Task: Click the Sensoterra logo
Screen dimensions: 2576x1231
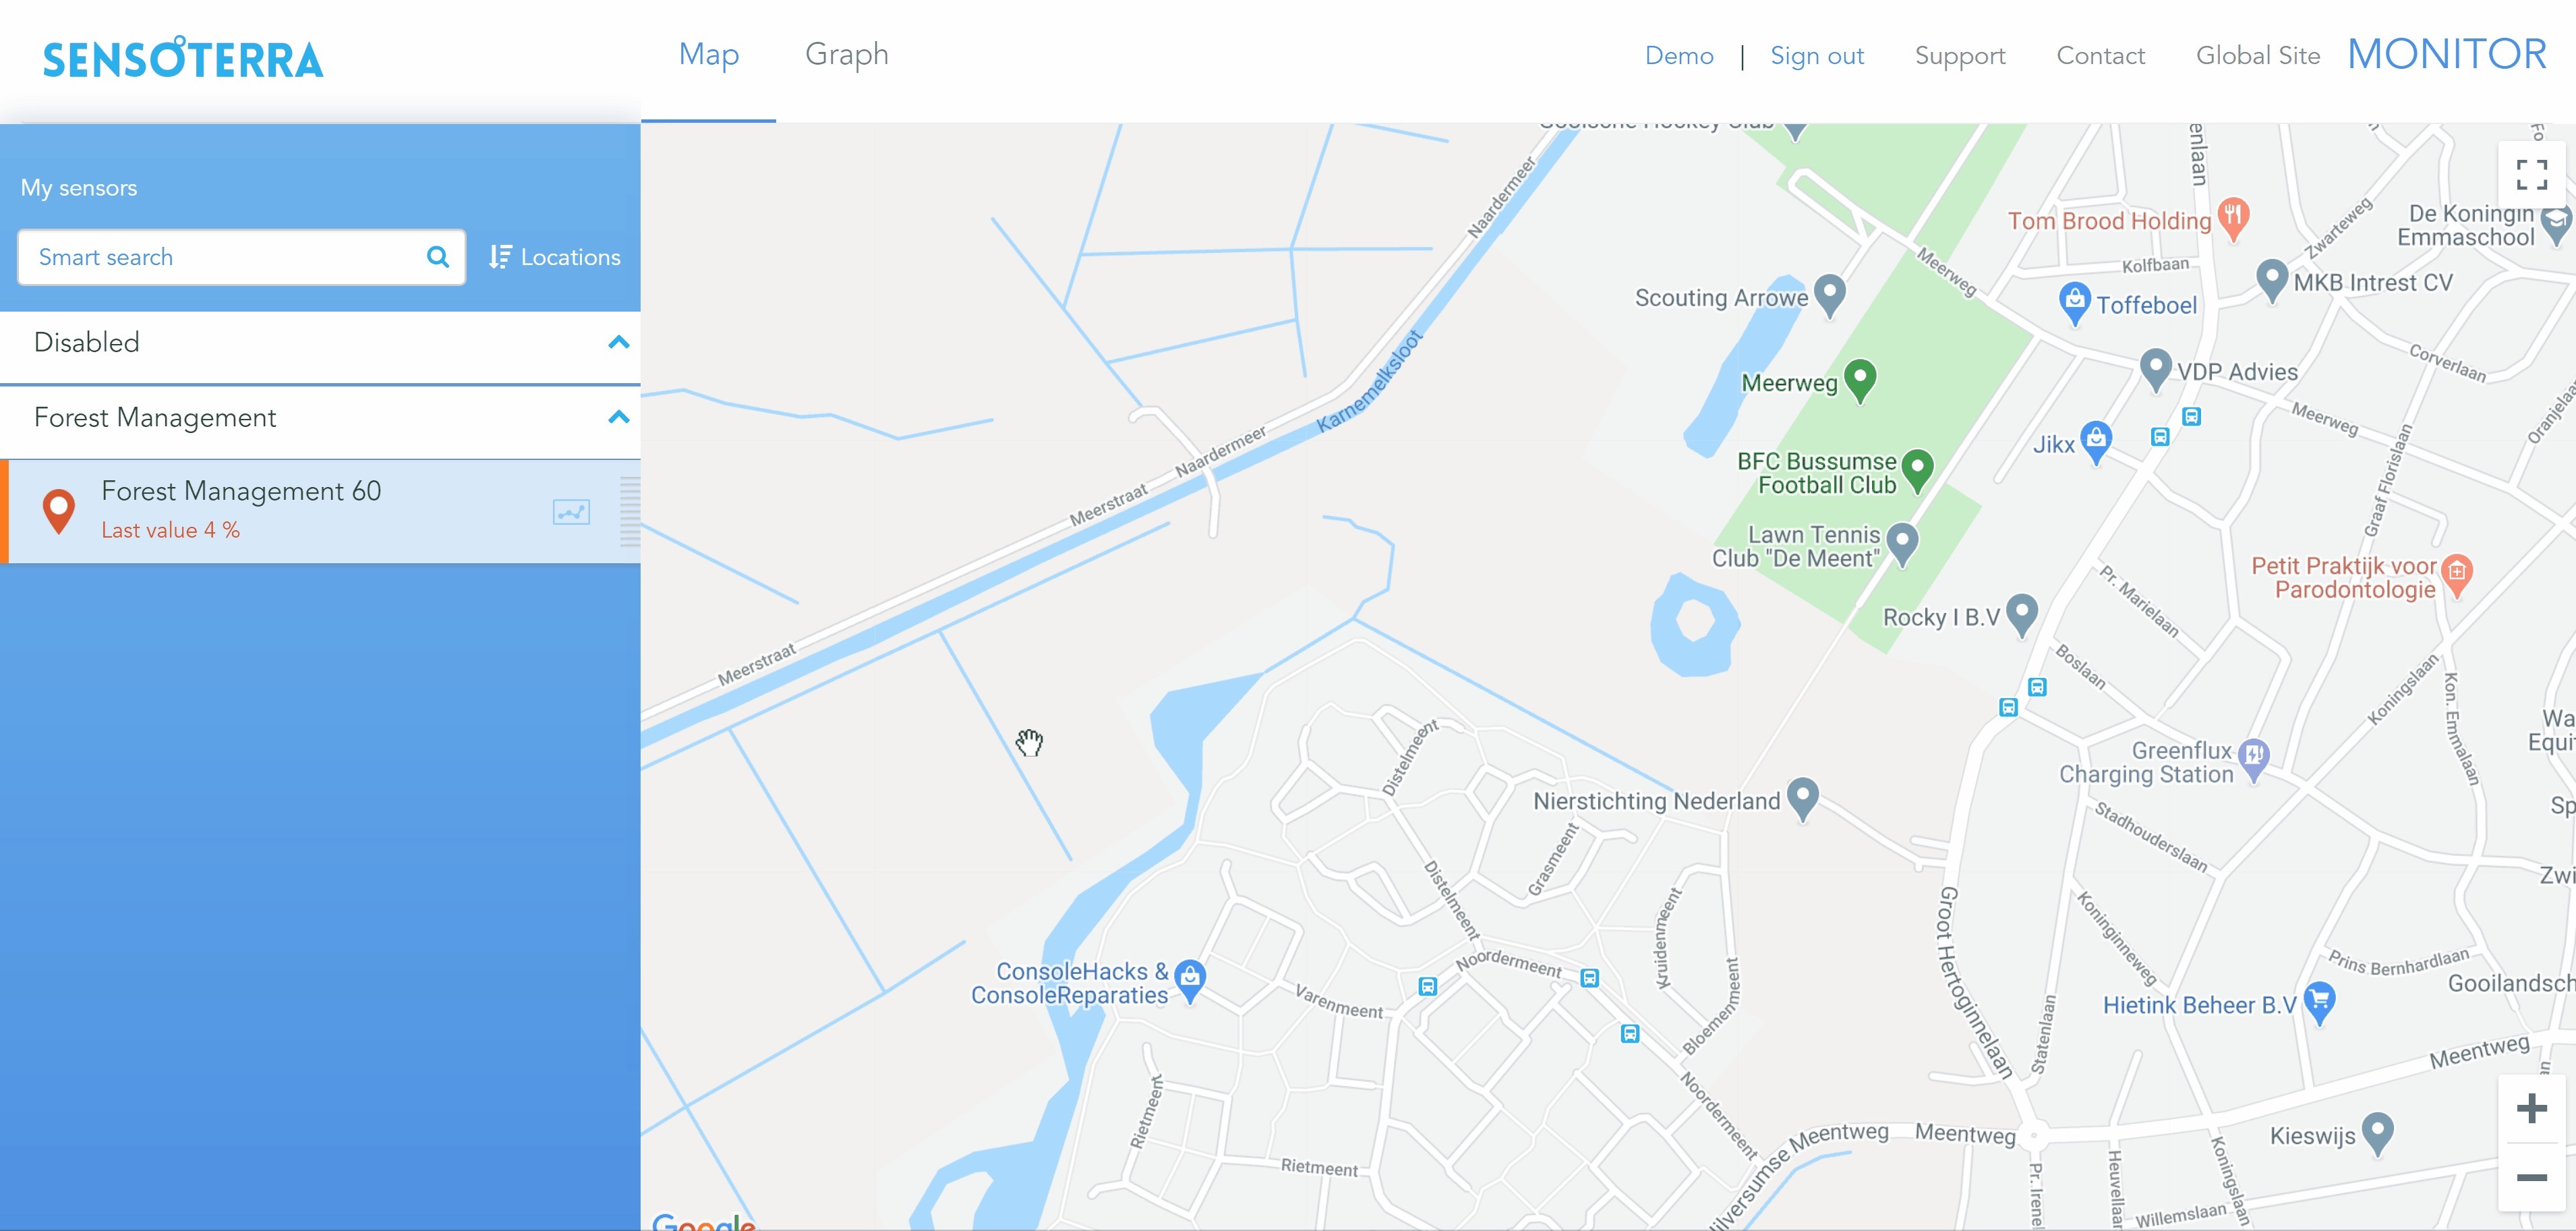Action: coord(183,58)
